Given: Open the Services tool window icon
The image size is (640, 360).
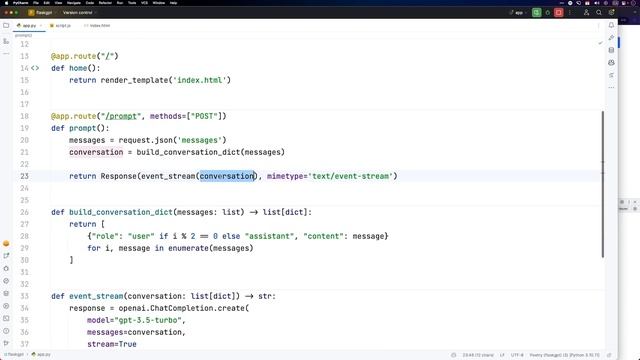Looking at the screenshot, I should point(6,306).
